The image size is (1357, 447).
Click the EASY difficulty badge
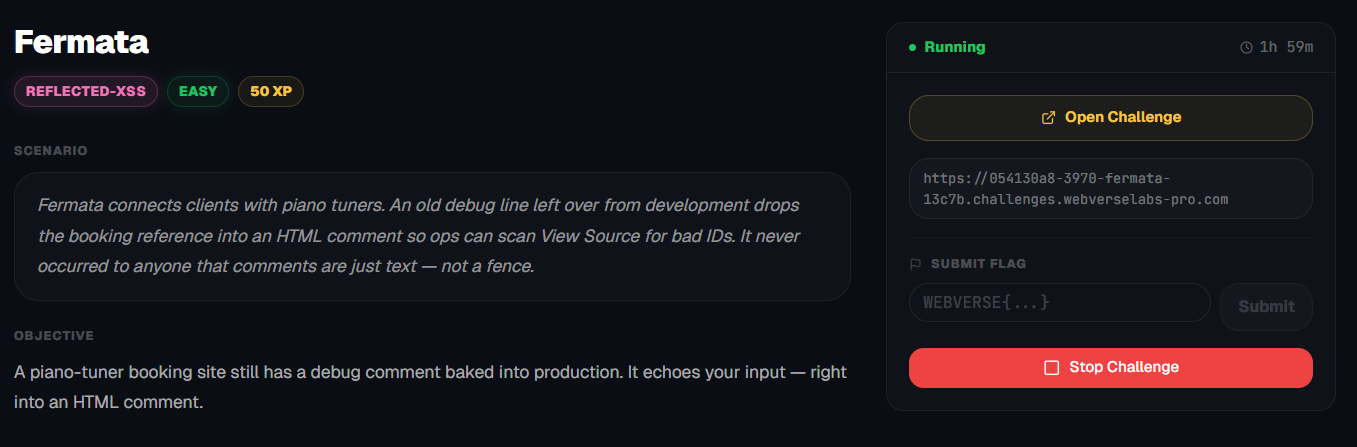click(x=198, y=91)
